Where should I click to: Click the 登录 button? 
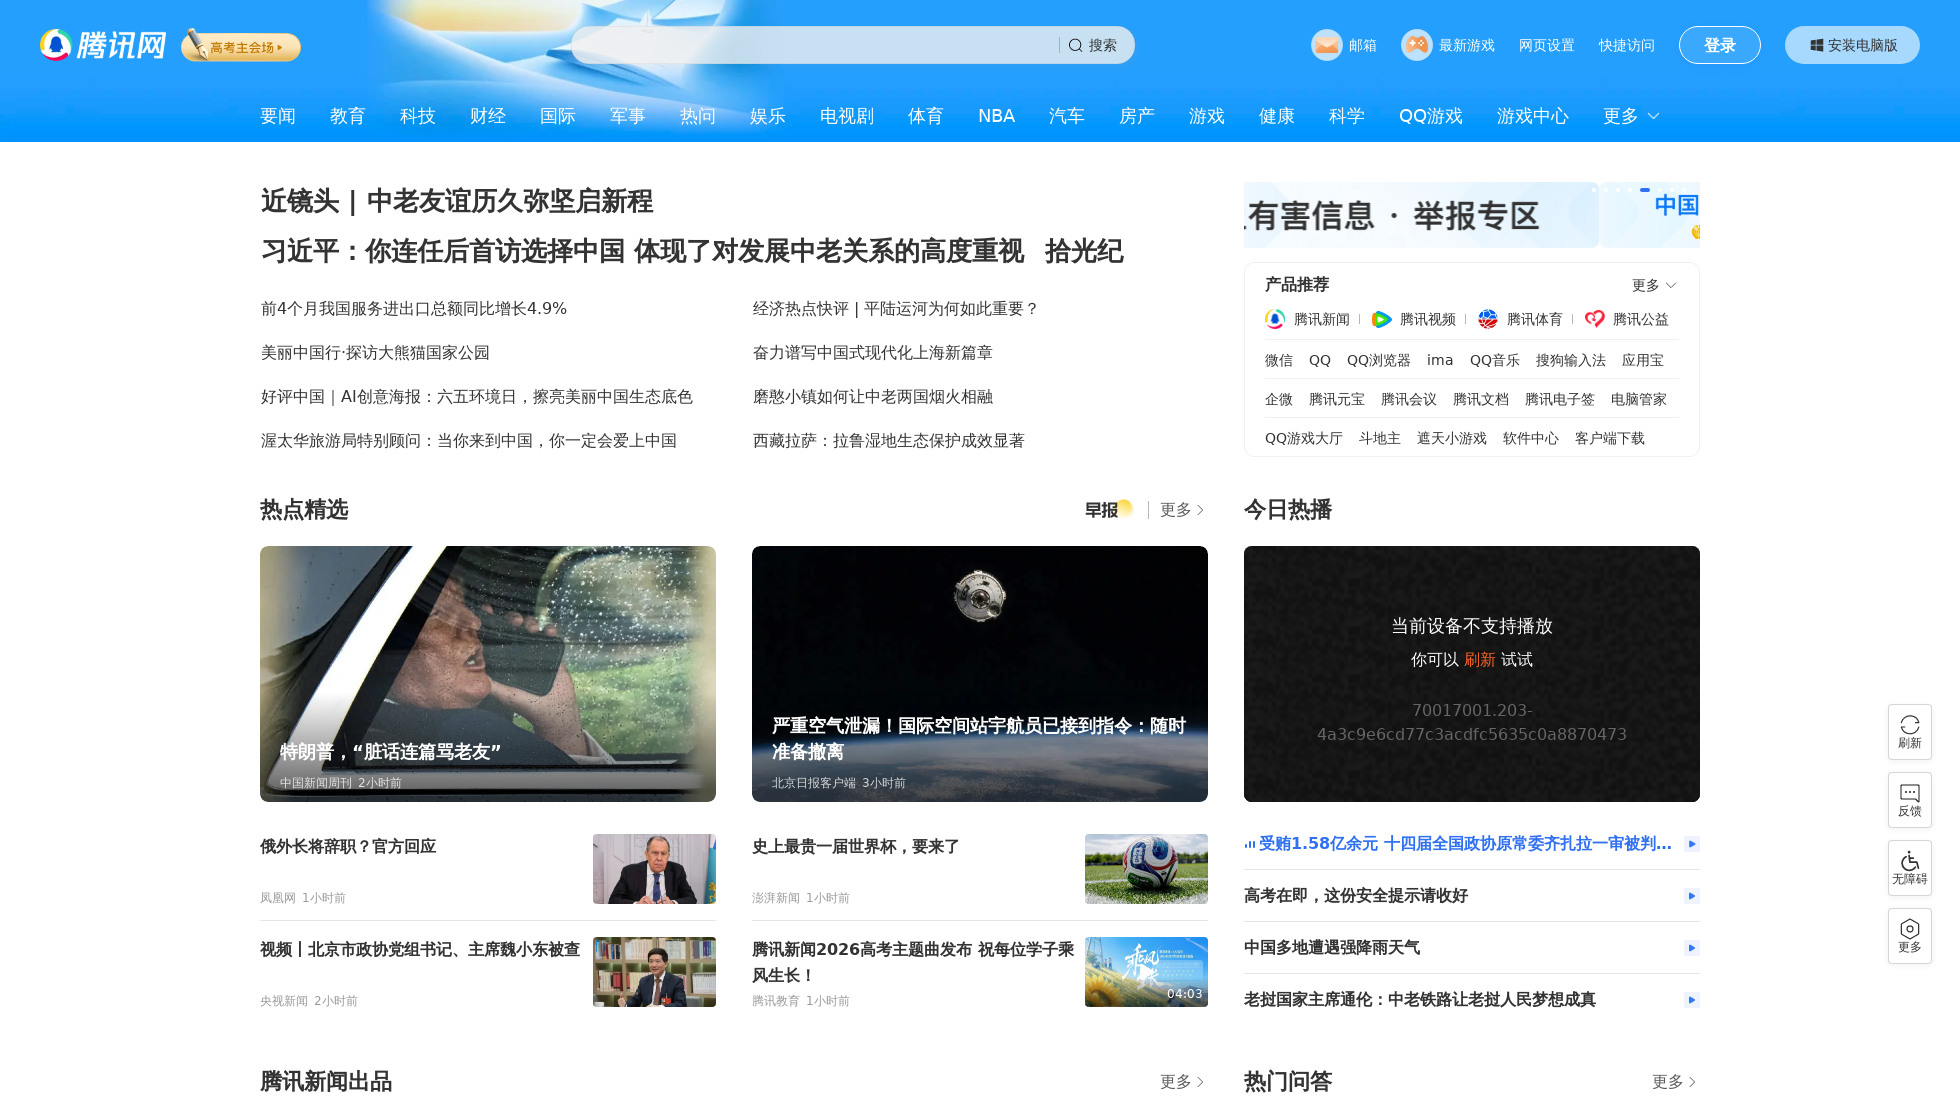pyautogui.click(x=1720, y=45)
